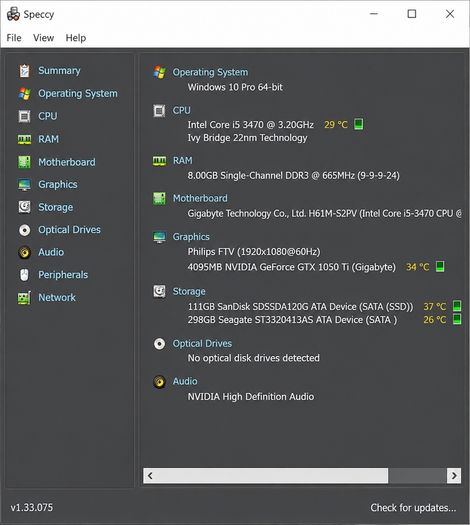Click the '298GB Seagate ST3320413AS' storage line

tap(292, 320)
